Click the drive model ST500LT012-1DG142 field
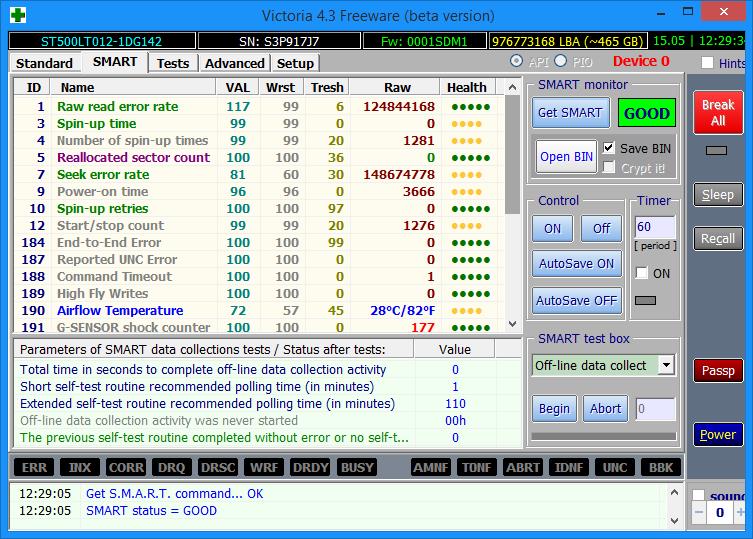The width and height of the screenshot is (753, 539). pyautogui.click(x=102, y=41)
